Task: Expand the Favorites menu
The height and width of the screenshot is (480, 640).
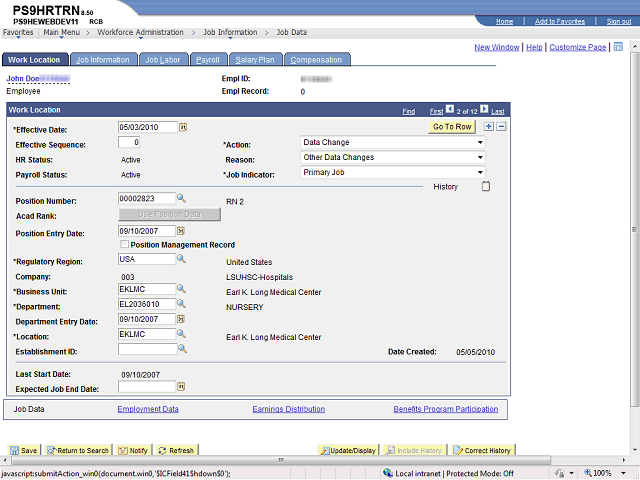Action: point(18,33)
